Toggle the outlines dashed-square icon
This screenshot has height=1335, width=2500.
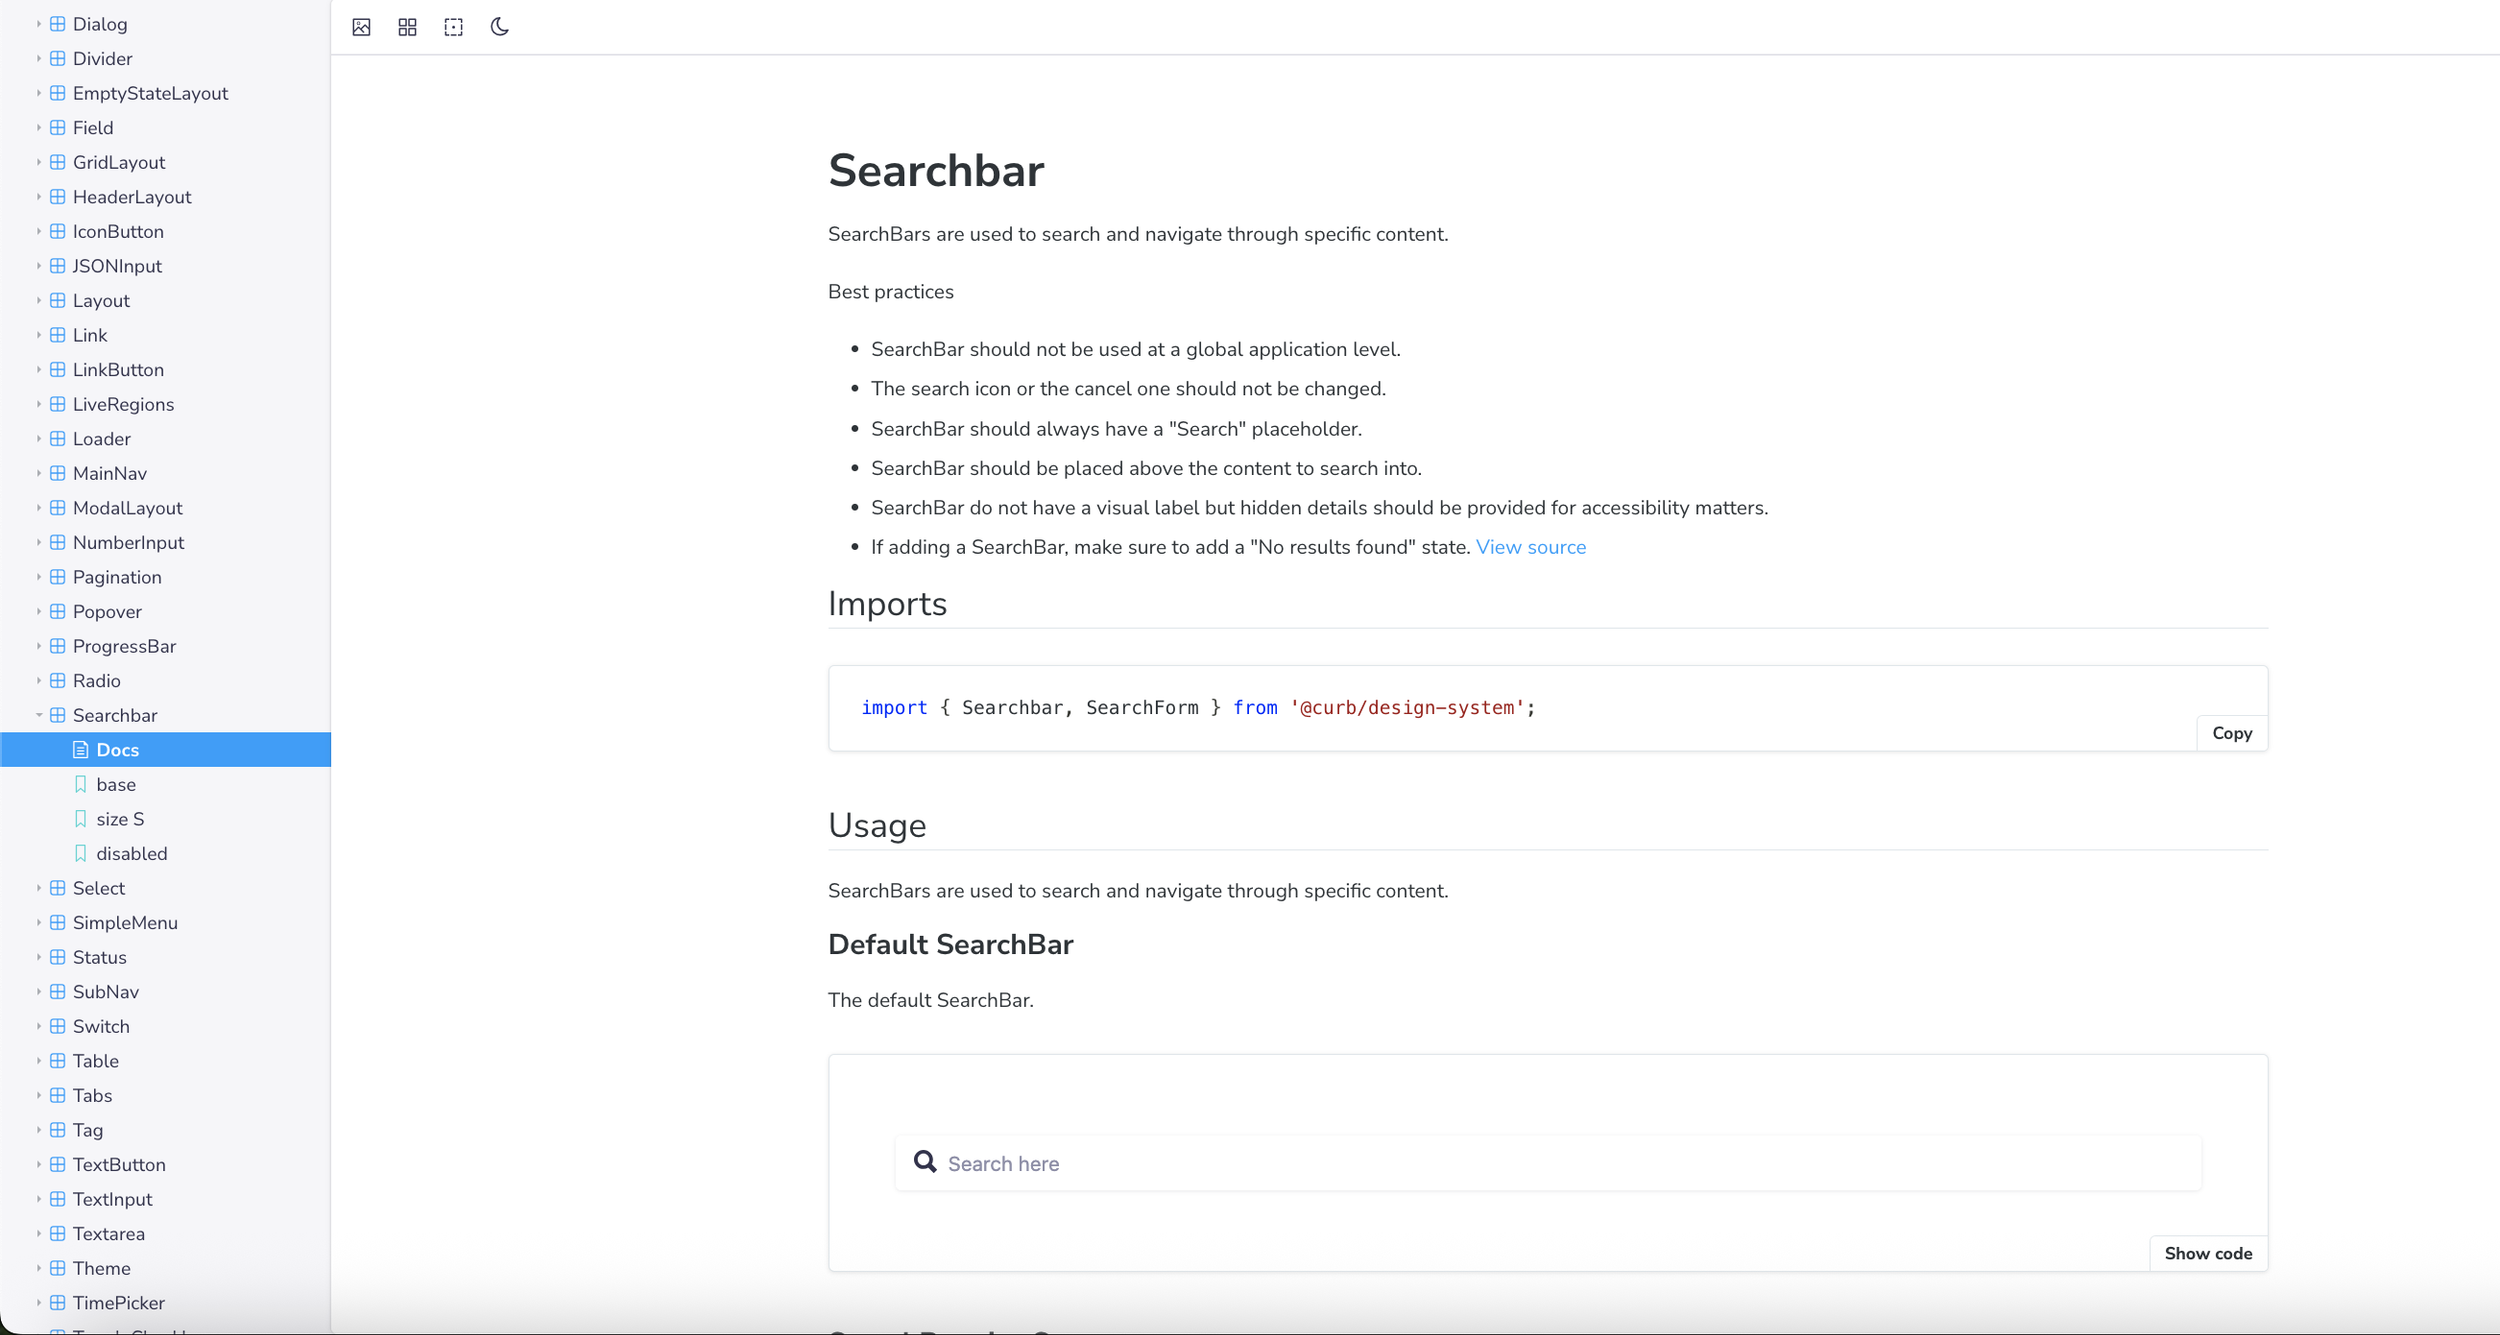tap(454, 27)
